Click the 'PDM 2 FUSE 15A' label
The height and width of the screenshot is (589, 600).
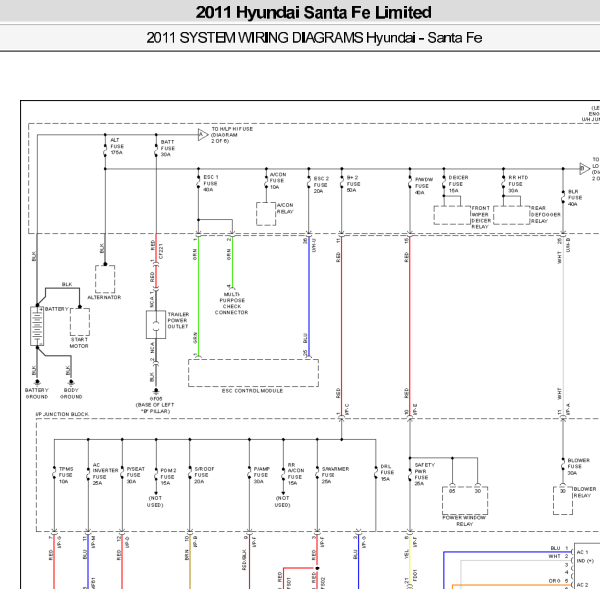click(x=168, y=476)
